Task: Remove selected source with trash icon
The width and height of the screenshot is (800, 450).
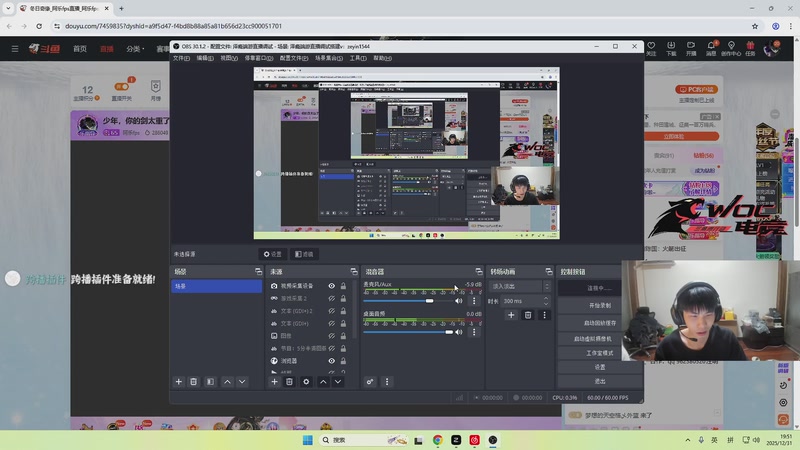Action: [289, 382]
